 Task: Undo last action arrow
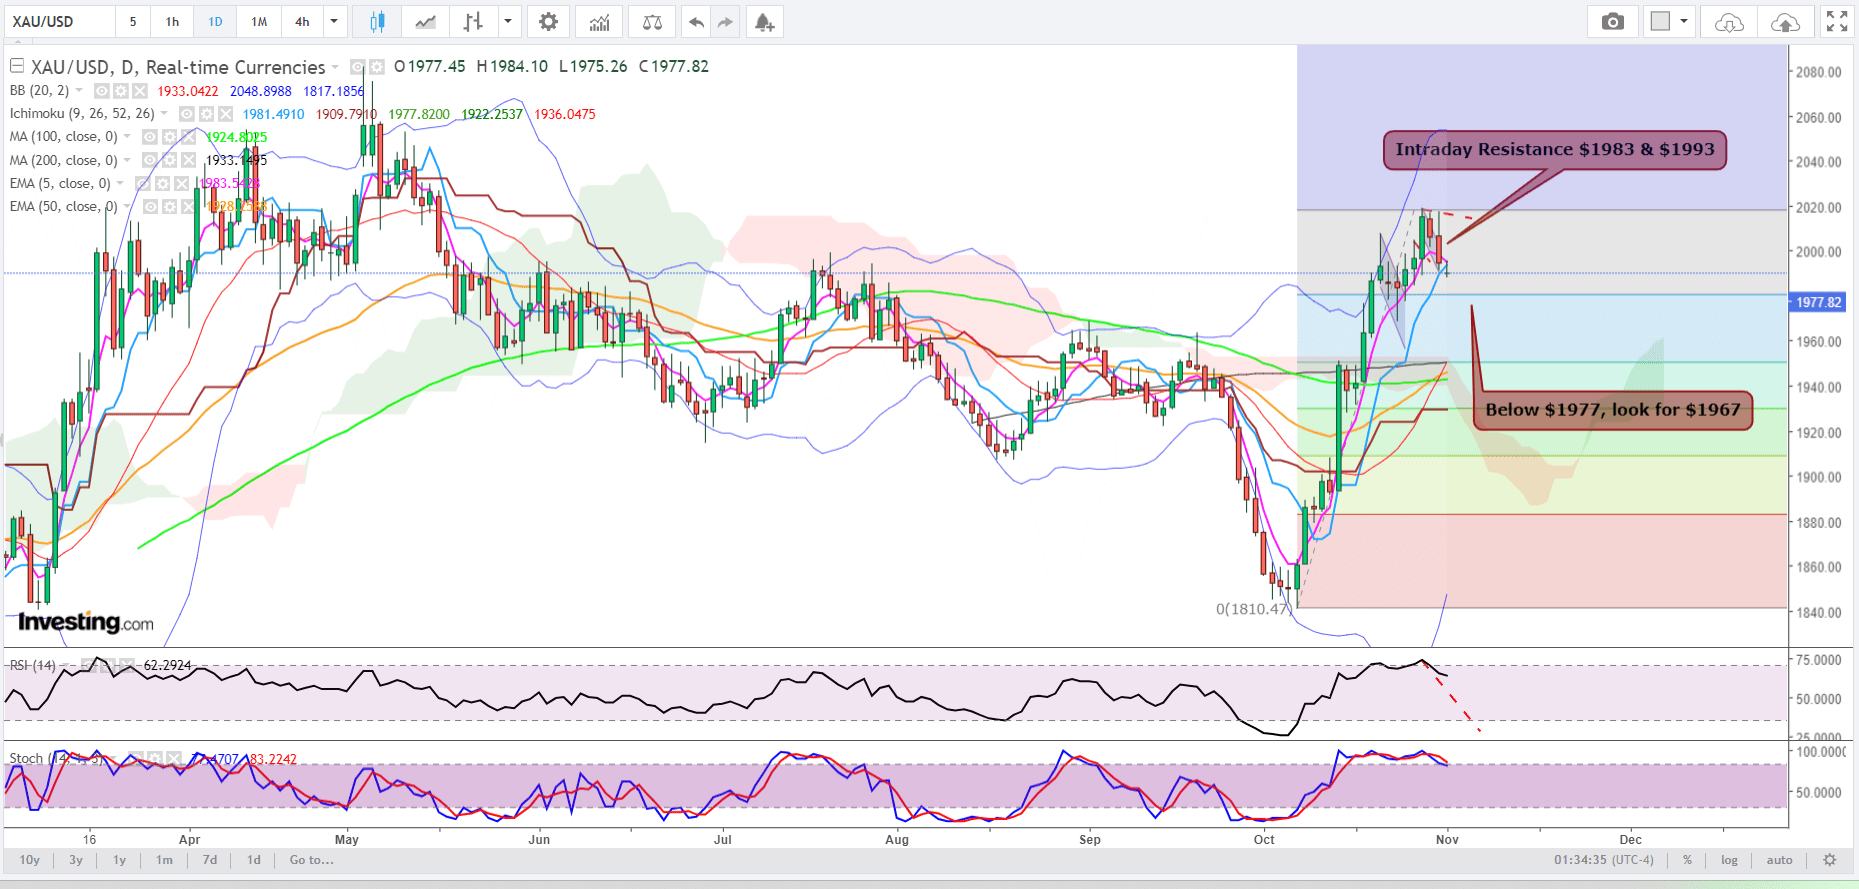[696, 22]
